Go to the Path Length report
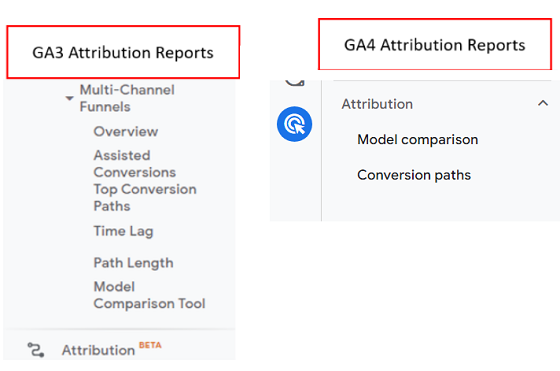560x371 pixels. tap(134, 263)
